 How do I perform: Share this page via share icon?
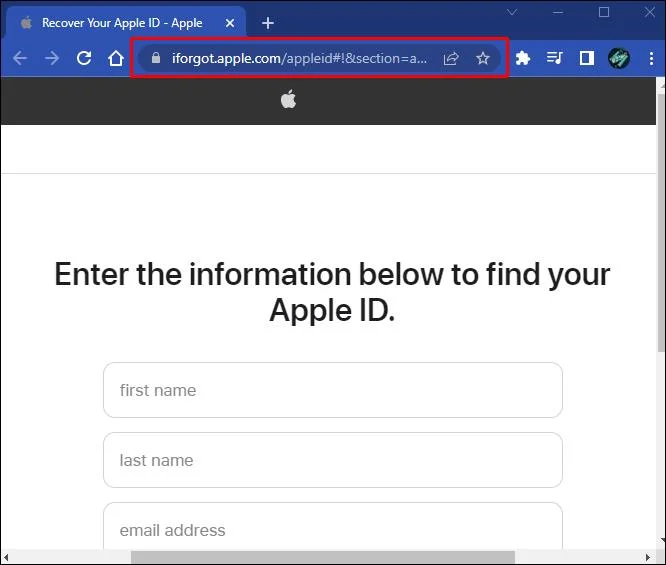pyautogui.click(x=451, y=58)
